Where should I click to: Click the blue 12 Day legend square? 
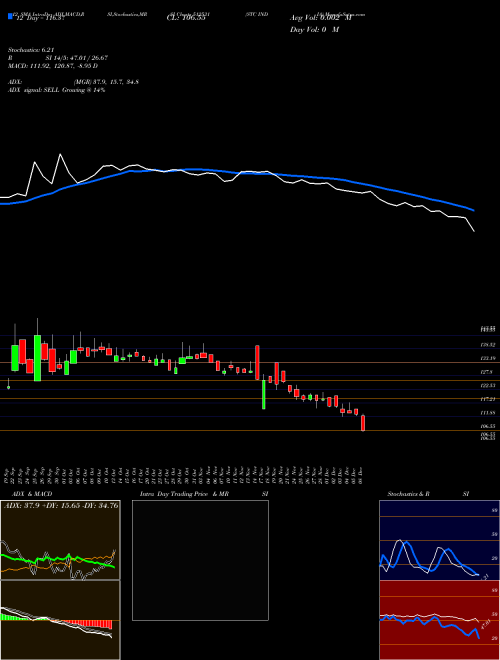[x=11, y=16]
